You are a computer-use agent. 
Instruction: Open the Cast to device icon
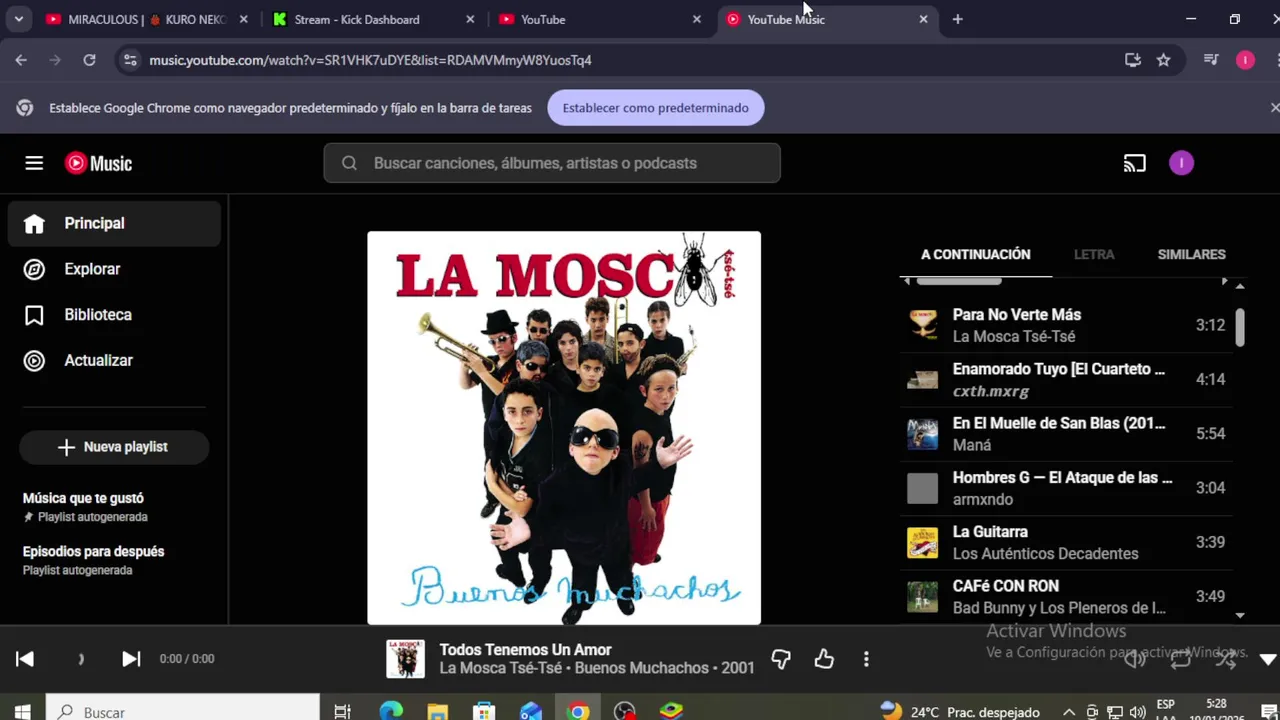coord(1134,163)
